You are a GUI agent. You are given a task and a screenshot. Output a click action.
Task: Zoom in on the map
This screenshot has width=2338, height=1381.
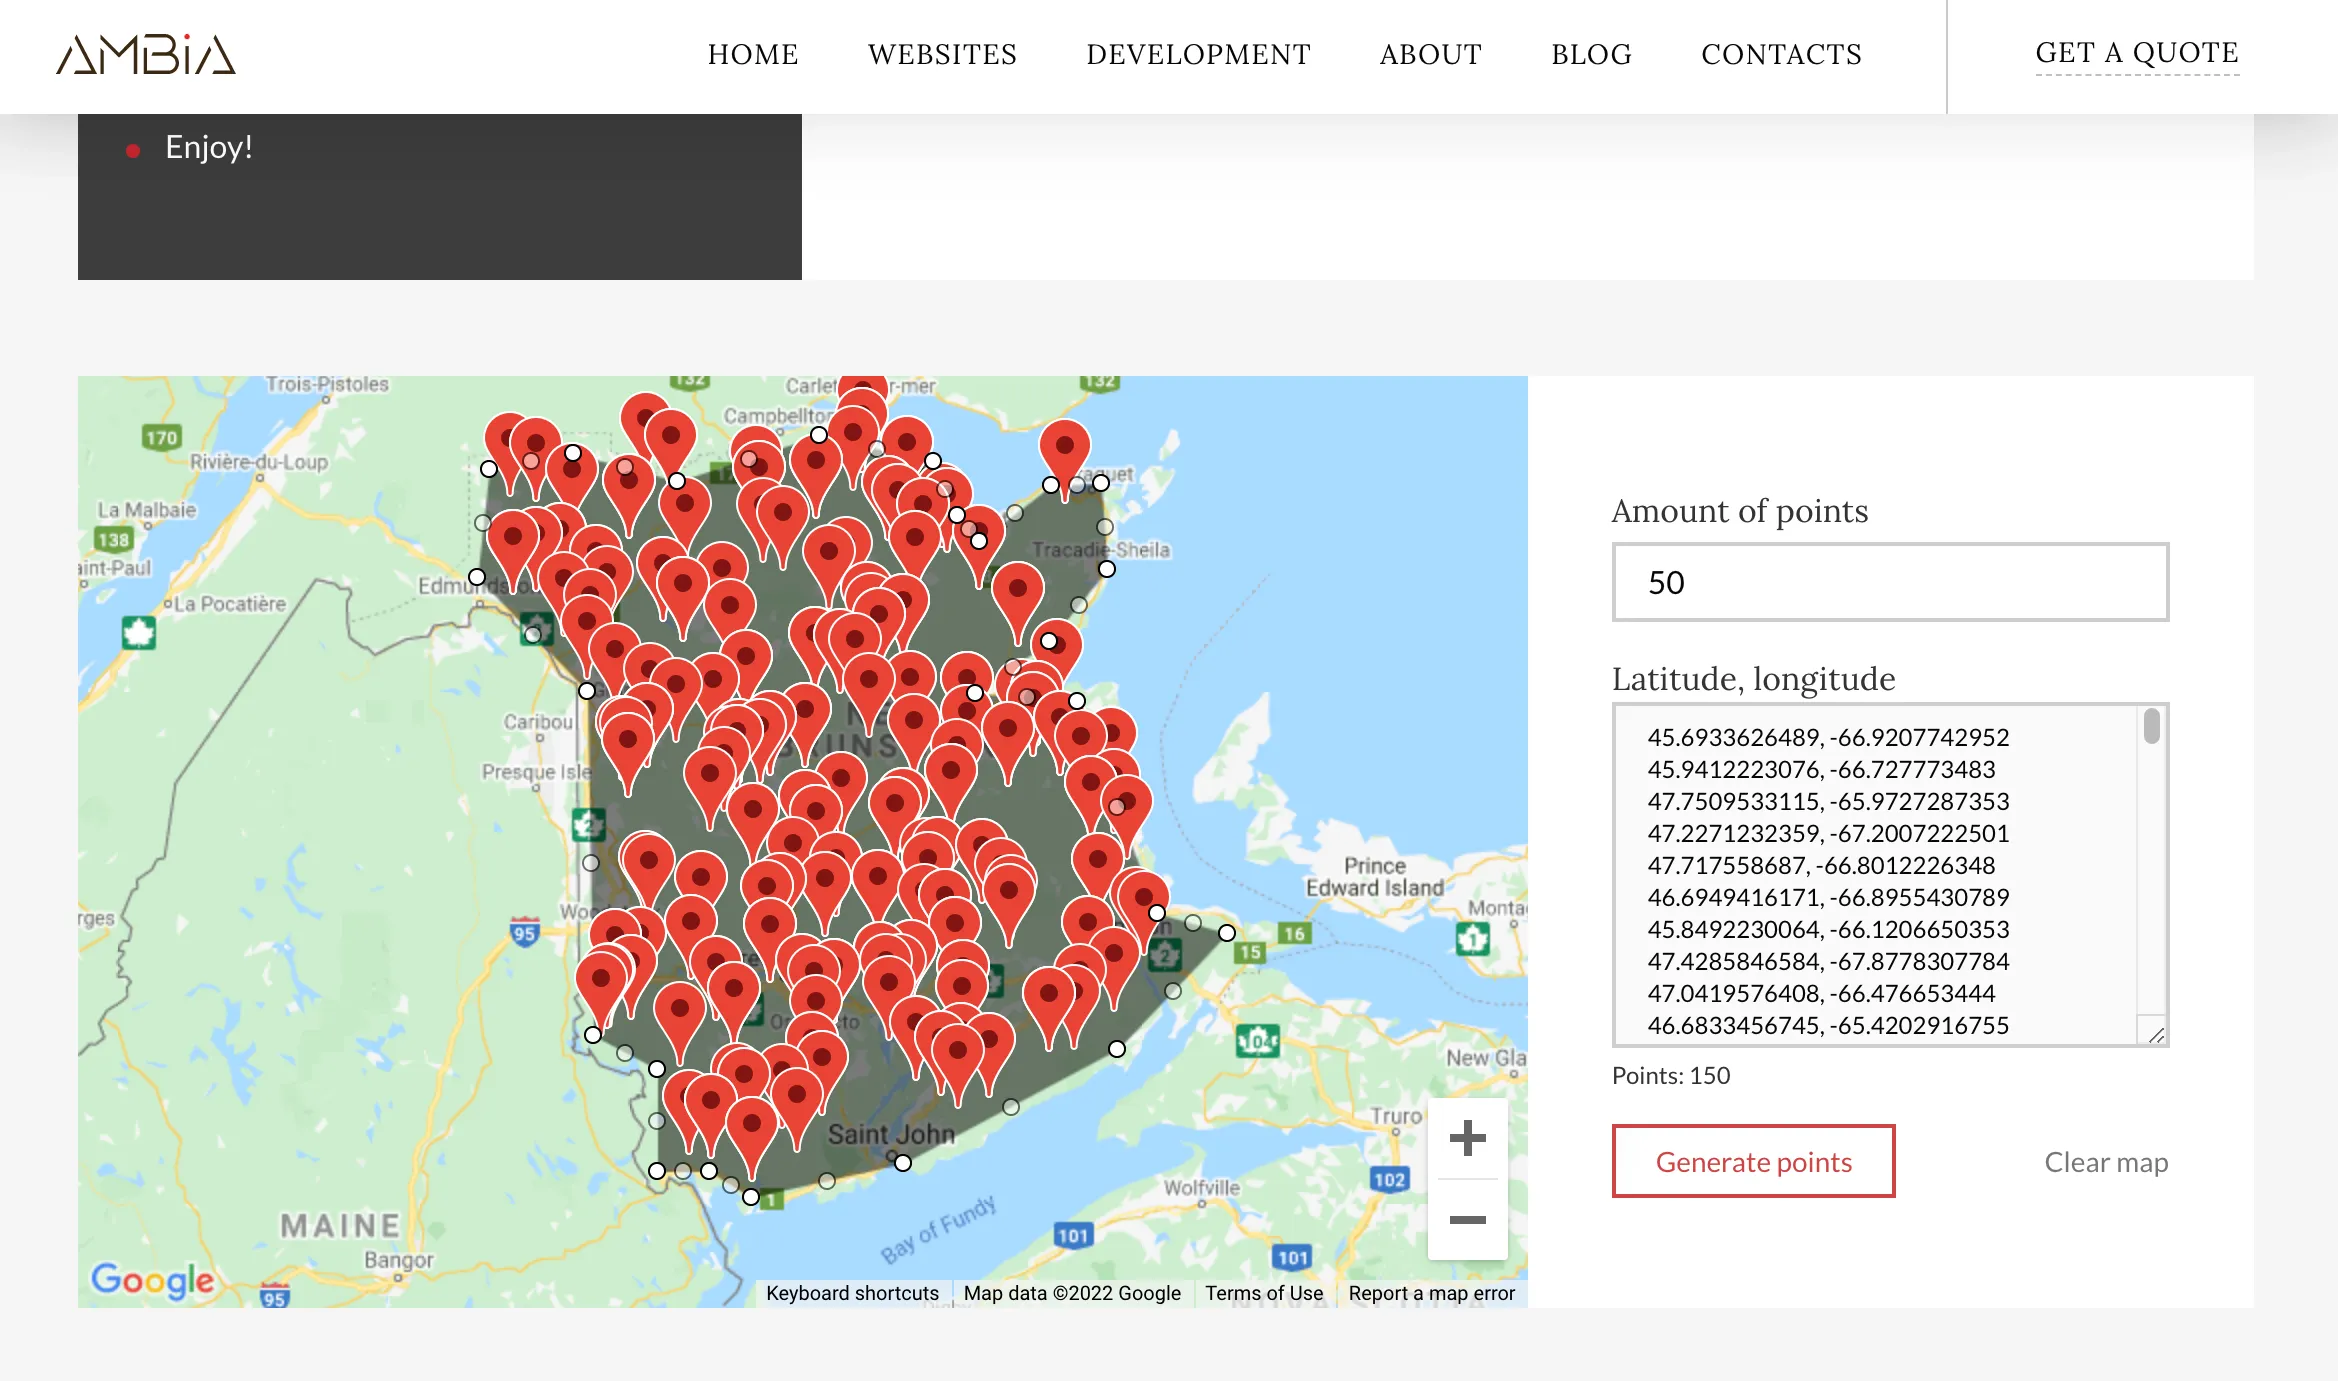point(1467,1138)
